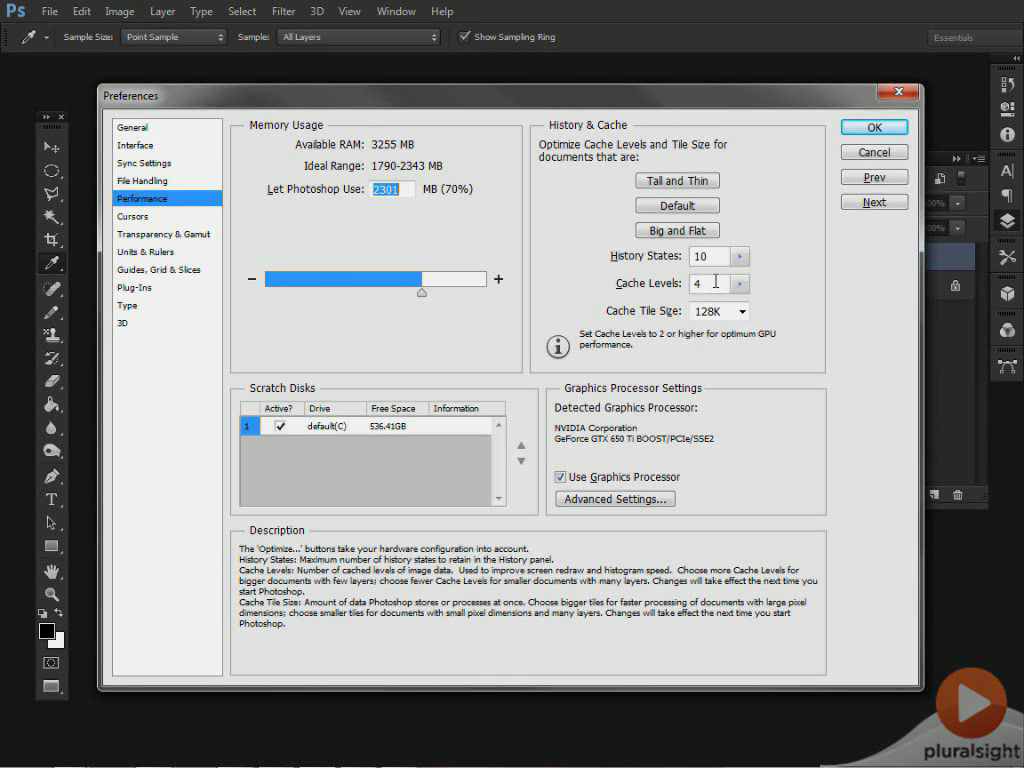Select the Eraser tool
This screenshot has width=1024, height=768.
(x=51, y=381)
